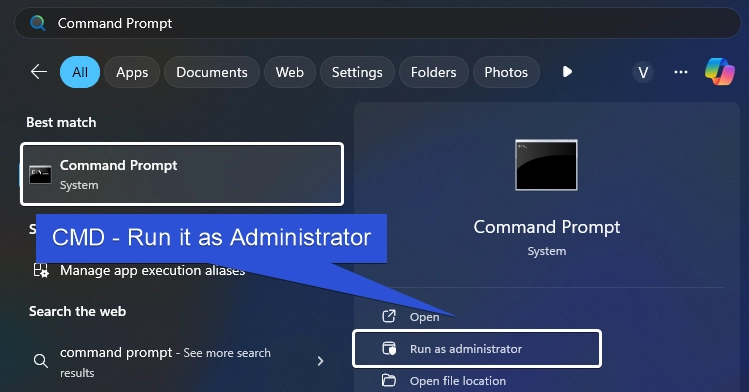Open the V user account avatar
This screenshot has height=392, width=749.
643,73
